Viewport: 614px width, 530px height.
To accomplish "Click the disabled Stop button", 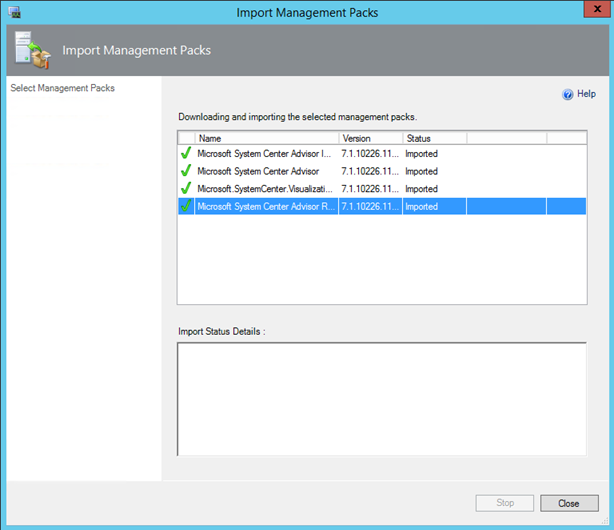I will coord(504,503).
